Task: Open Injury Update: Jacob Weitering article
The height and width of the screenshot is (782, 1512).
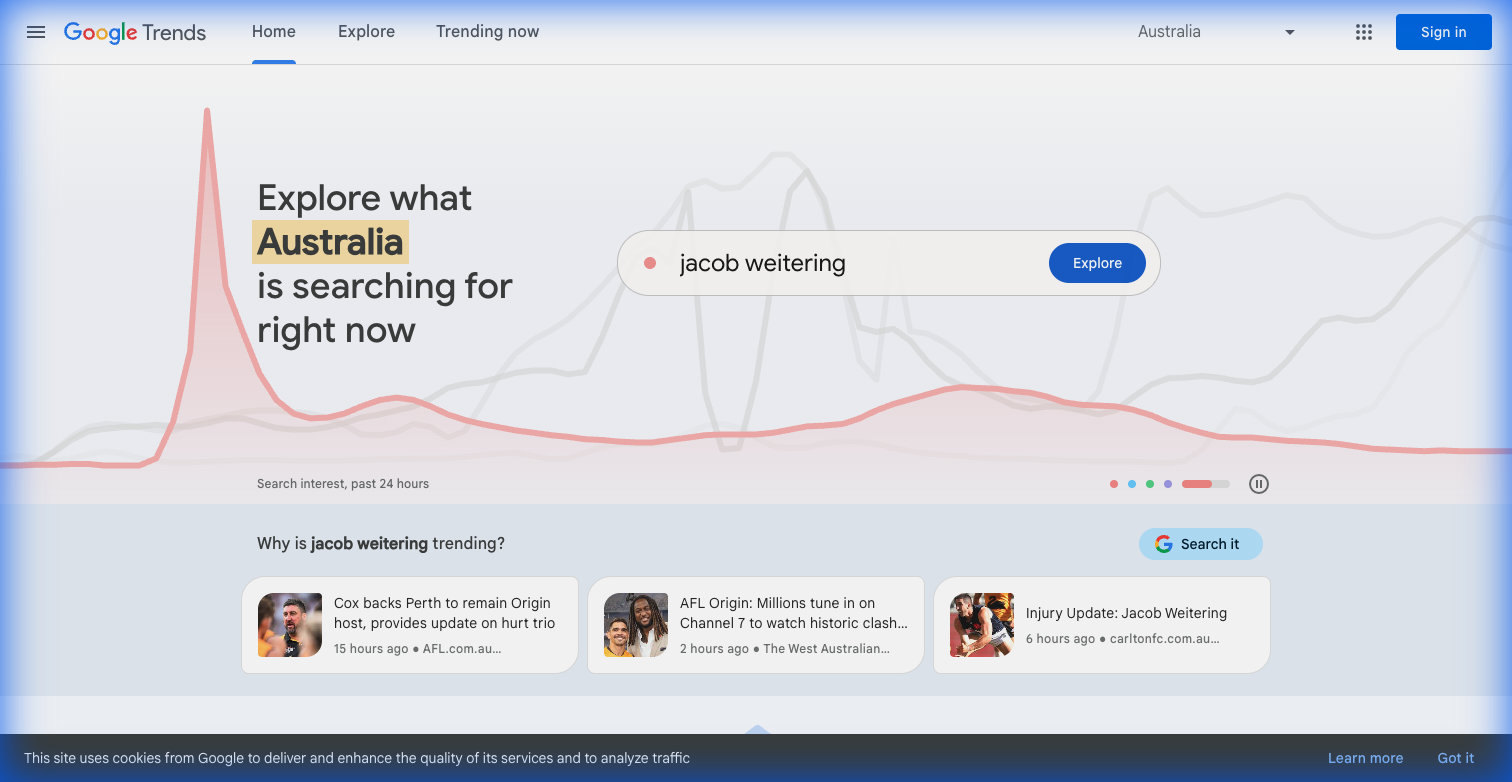Action: point(1126,614)
